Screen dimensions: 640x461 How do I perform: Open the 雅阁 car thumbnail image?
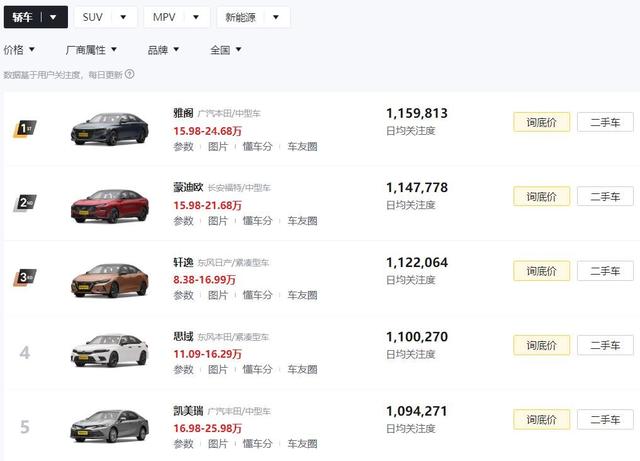(109, 129)
